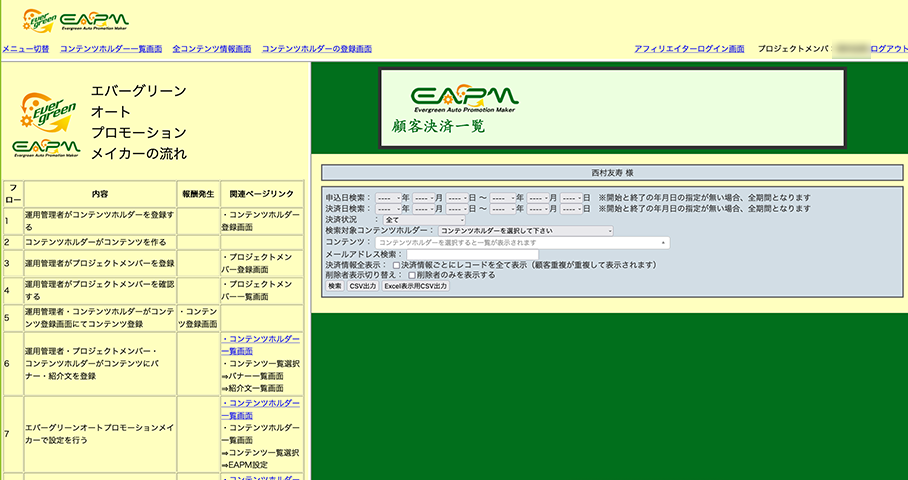The height and width of the screenshot is (480, 908).
Task: Click the CSV出力 button
Action: click(x=362, y=286)
